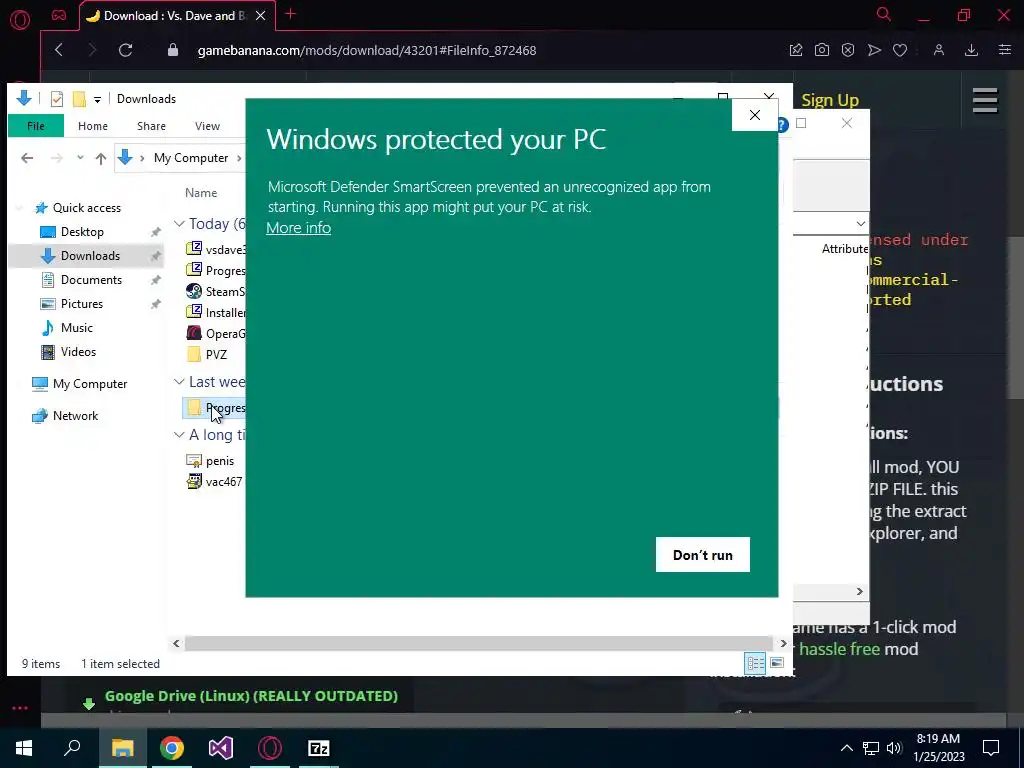Open the GX Corner gamepad icon
Image resolution: width=1024 pixels, height=768 pixels.
coord(59,16)
